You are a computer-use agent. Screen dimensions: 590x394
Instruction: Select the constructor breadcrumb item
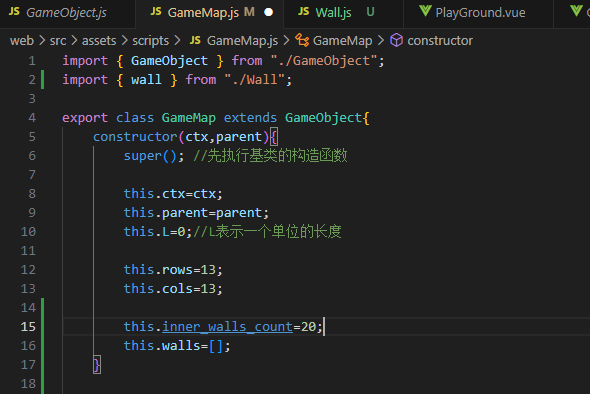tap(440, 41)
